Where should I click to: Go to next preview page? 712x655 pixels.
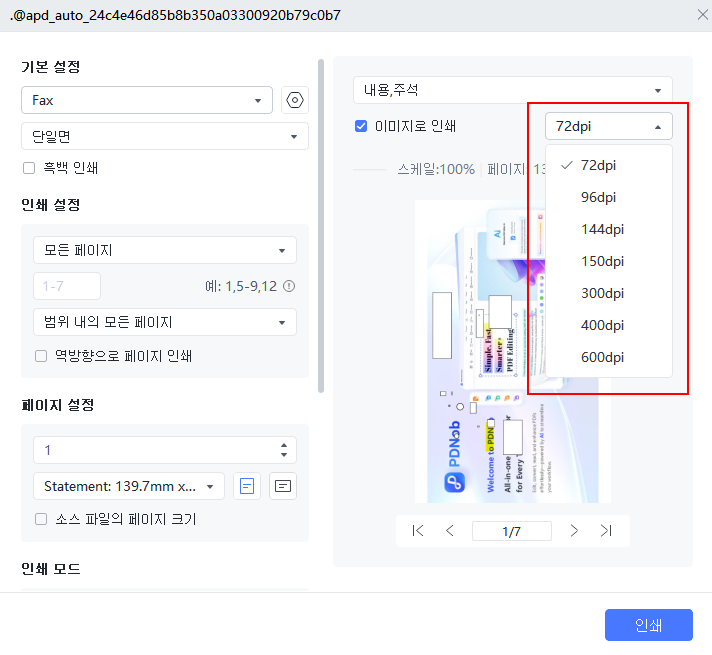pos(574,531)
